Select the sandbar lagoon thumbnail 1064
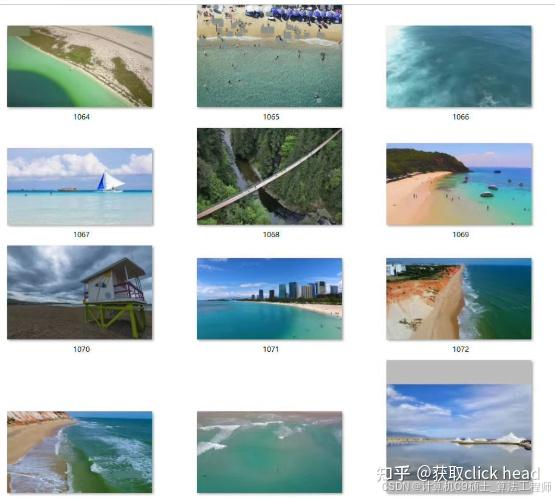The image size is (555, 498). pyautogui.click(x=80, y=66)
